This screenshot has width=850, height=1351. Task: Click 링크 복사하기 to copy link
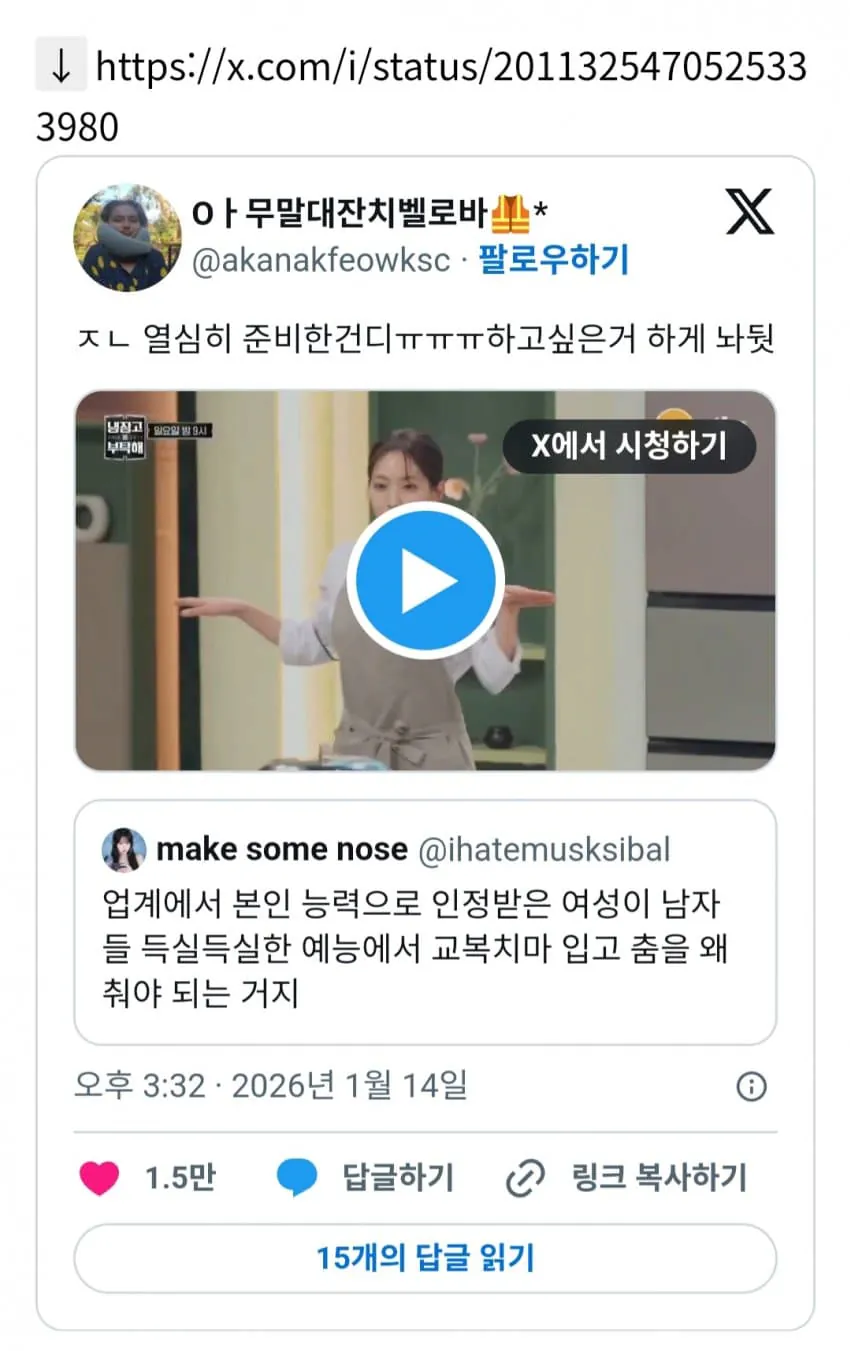point(659,1178)
